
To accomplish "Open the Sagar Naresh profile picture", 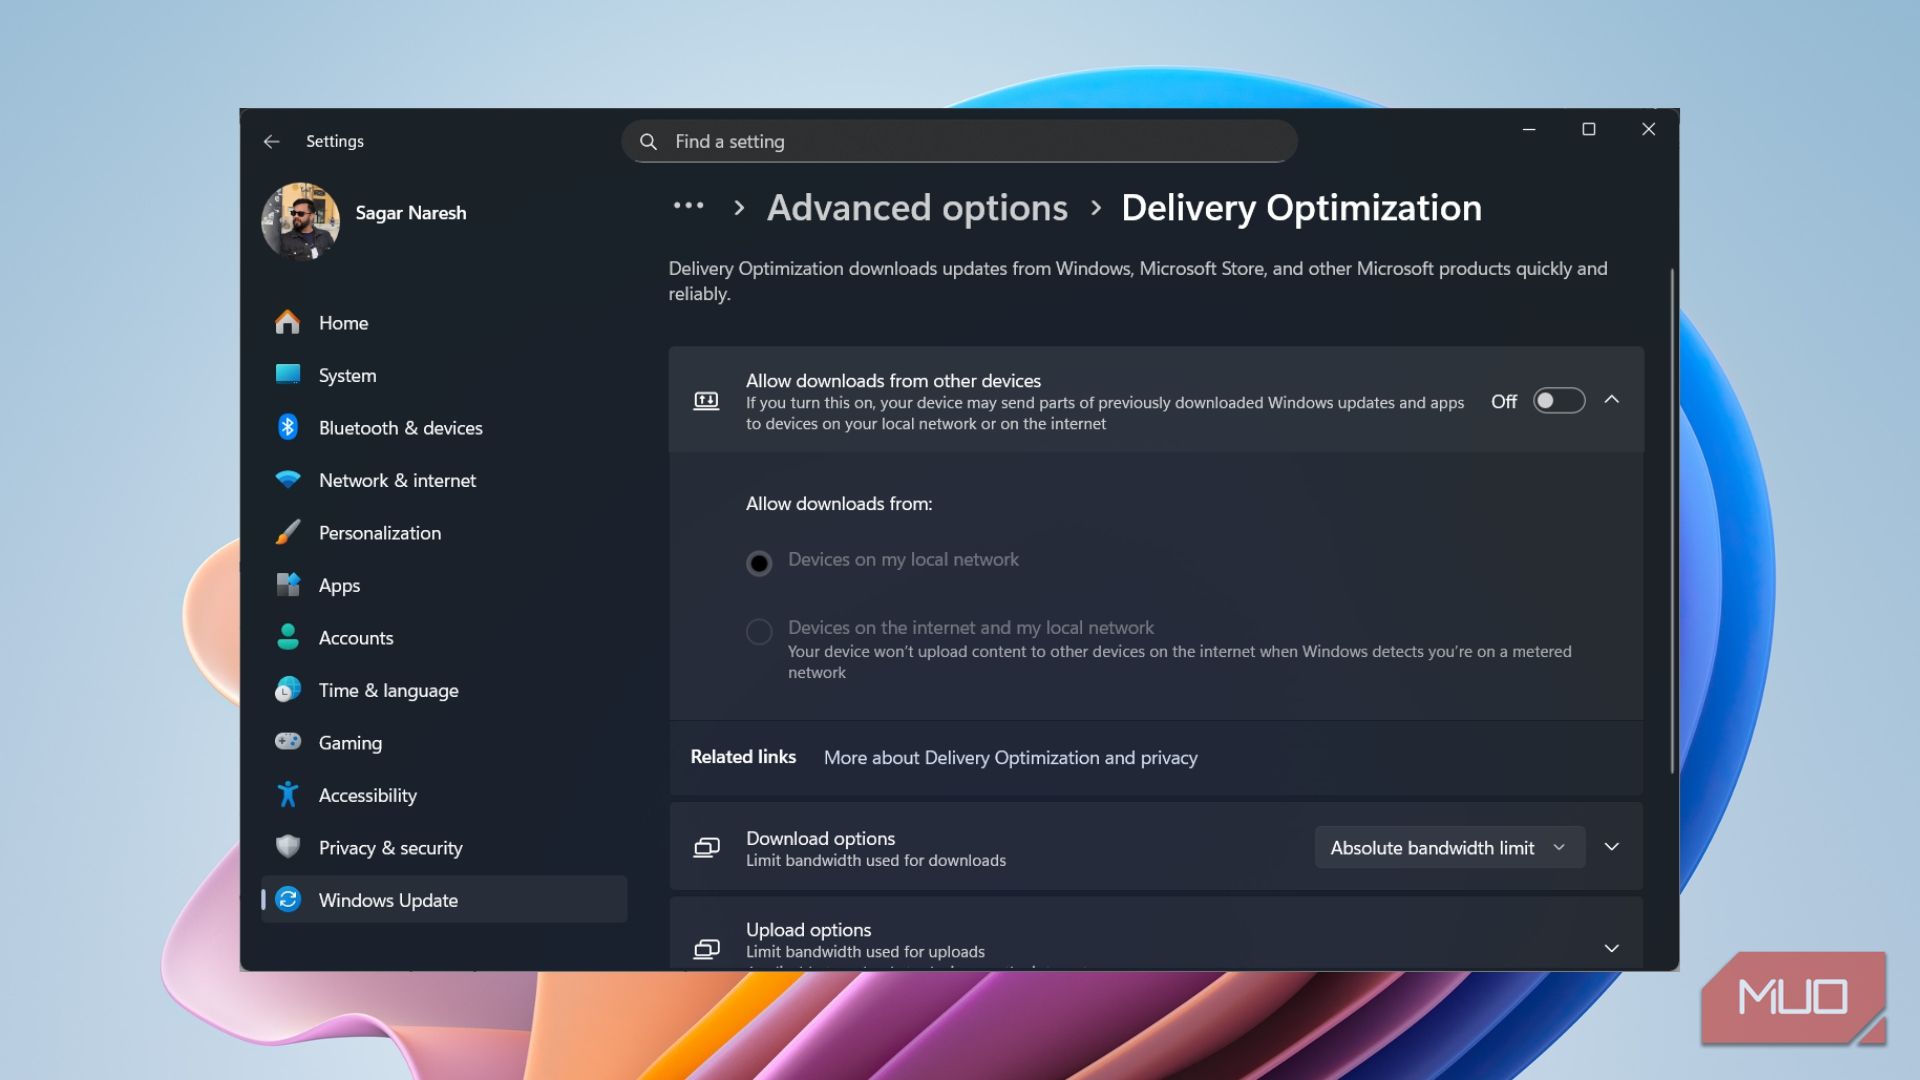I will point(300,221).
